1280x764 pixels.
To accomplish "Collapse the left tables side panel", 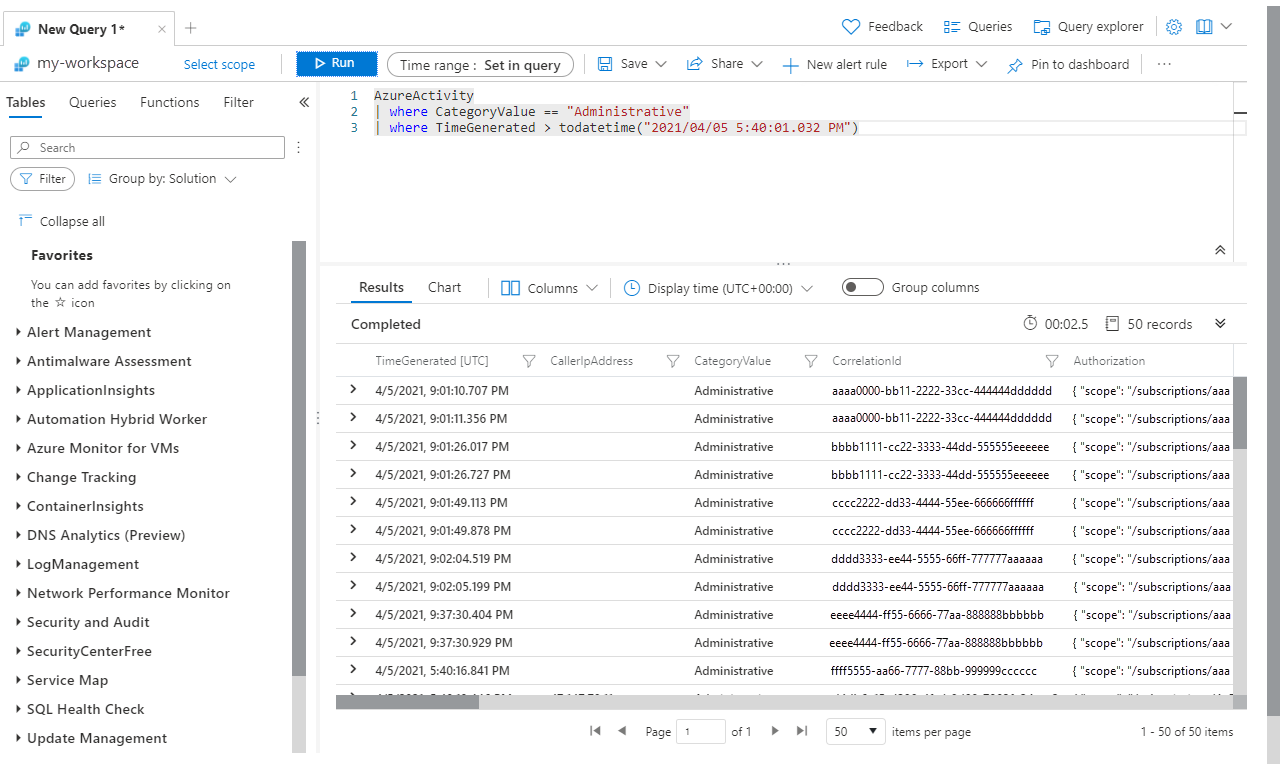I will [304, 102].
